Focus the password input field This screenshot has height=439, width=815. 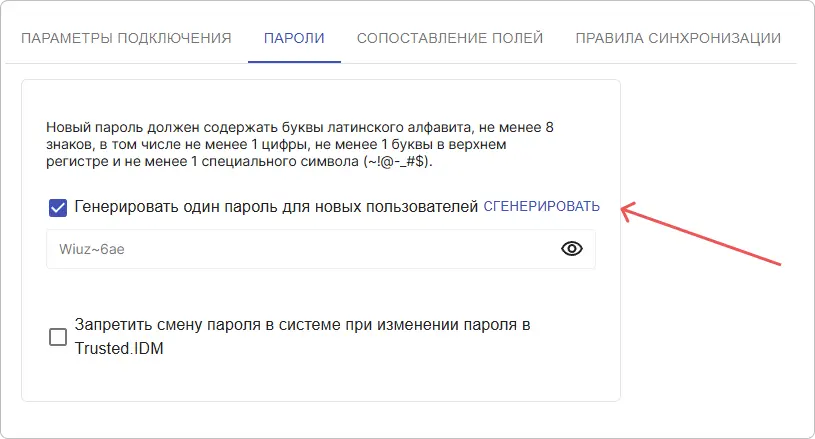click(x=300, y=250)
